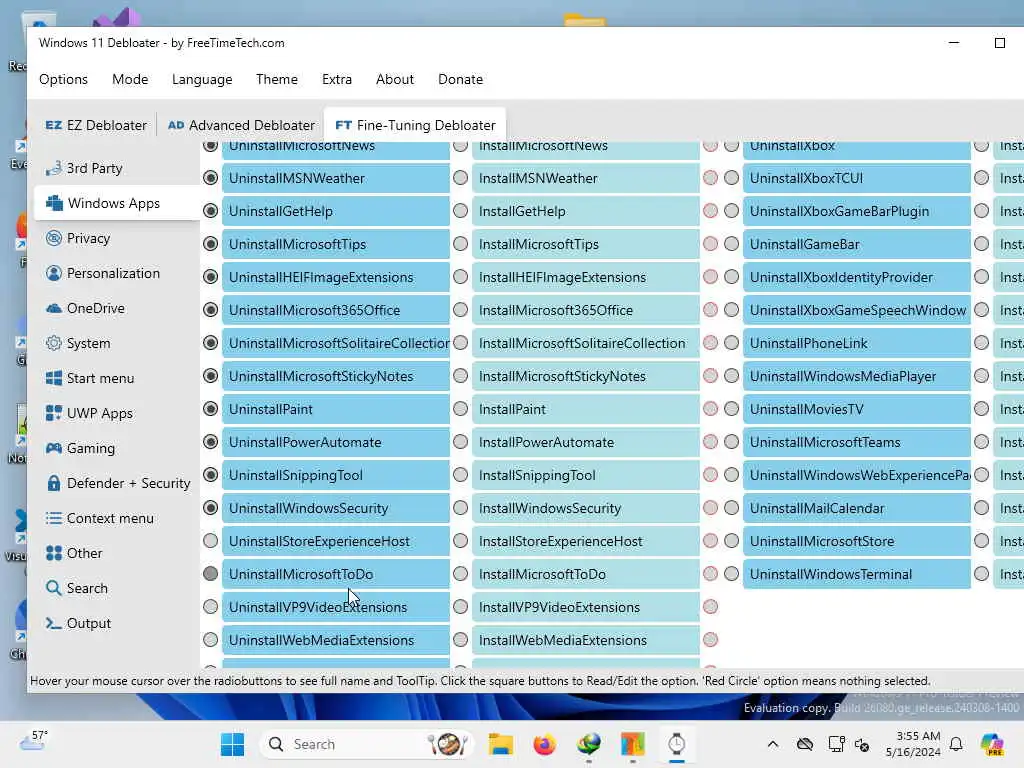Switch to the EZ Debloater tab
The image size is (1024, 768).
tap(96, 125)
